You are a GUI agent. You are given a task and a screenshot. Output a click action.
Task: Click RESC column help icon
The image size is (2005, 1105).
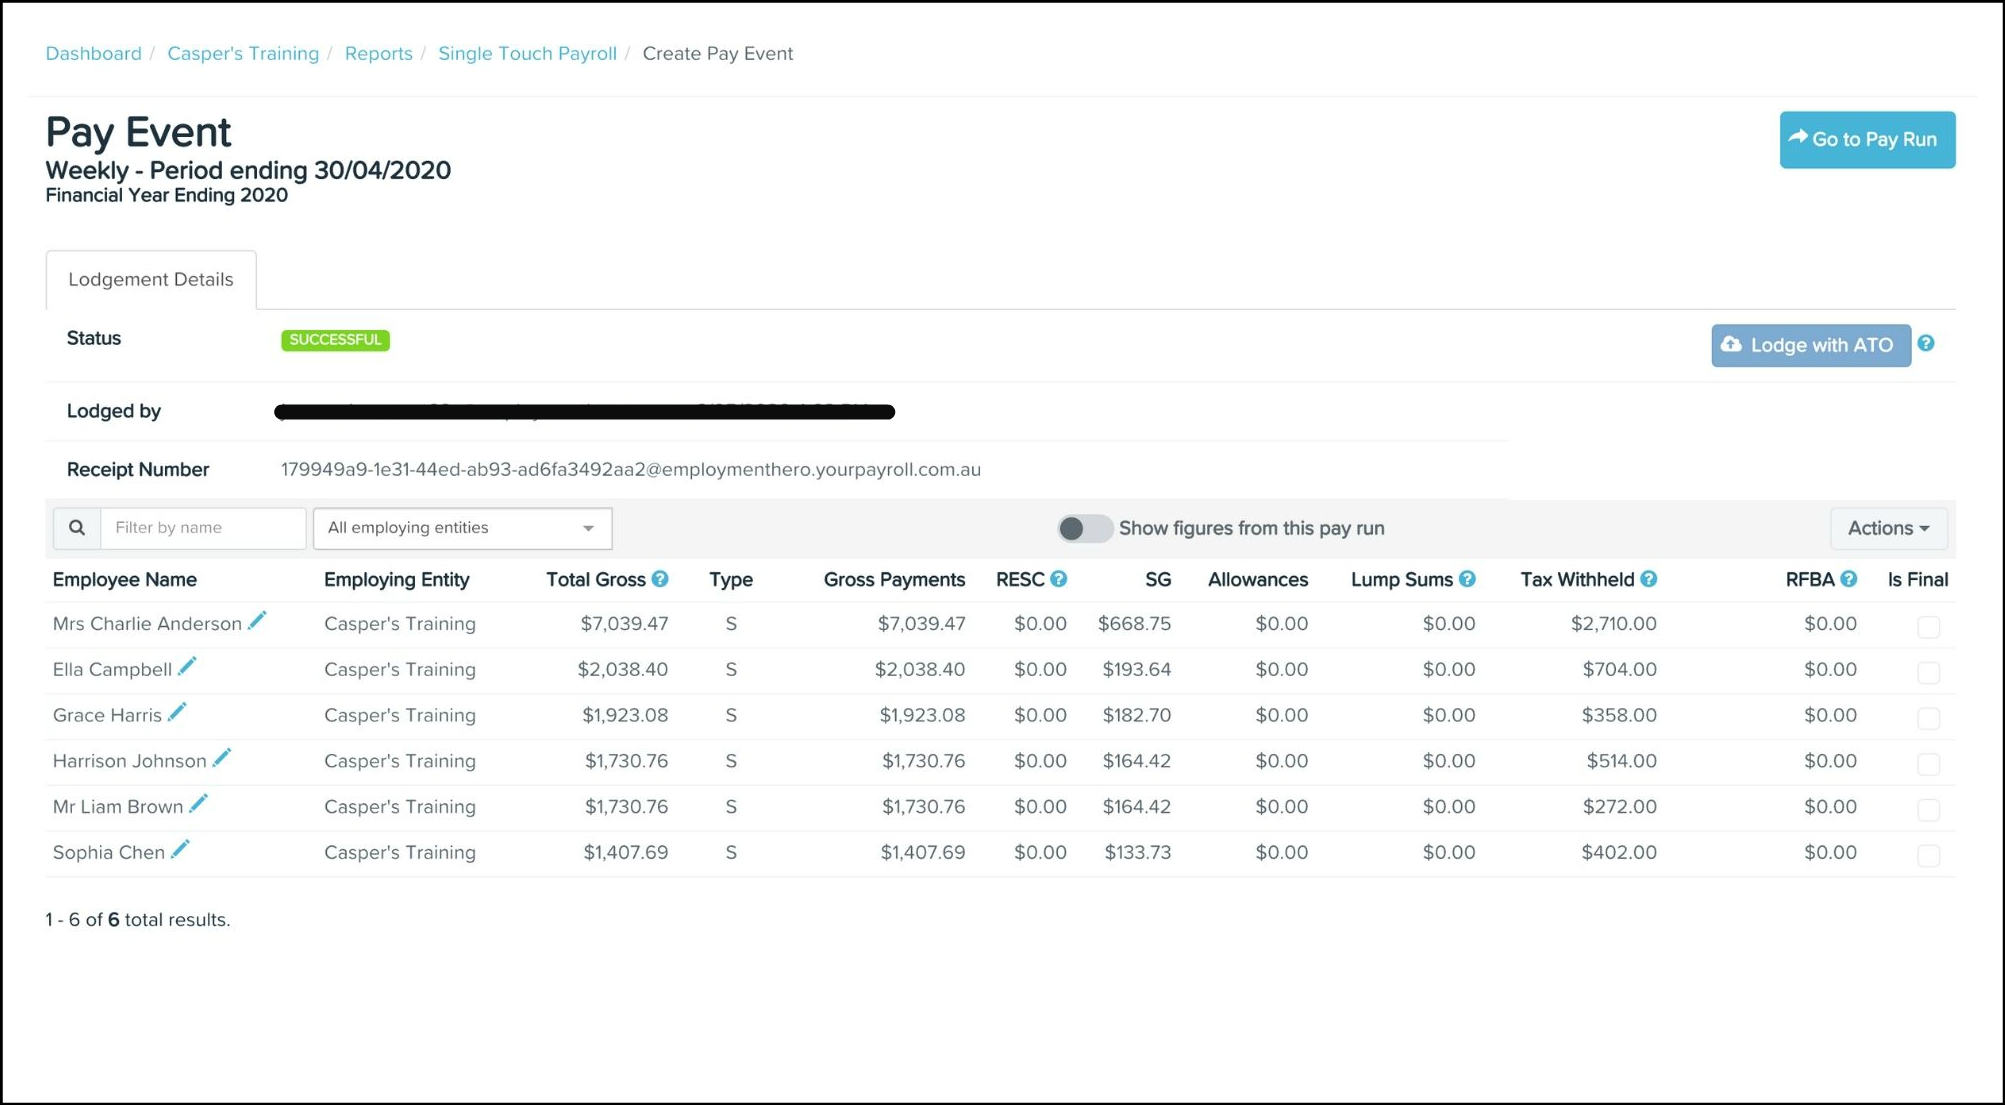tap(1059, 579)
